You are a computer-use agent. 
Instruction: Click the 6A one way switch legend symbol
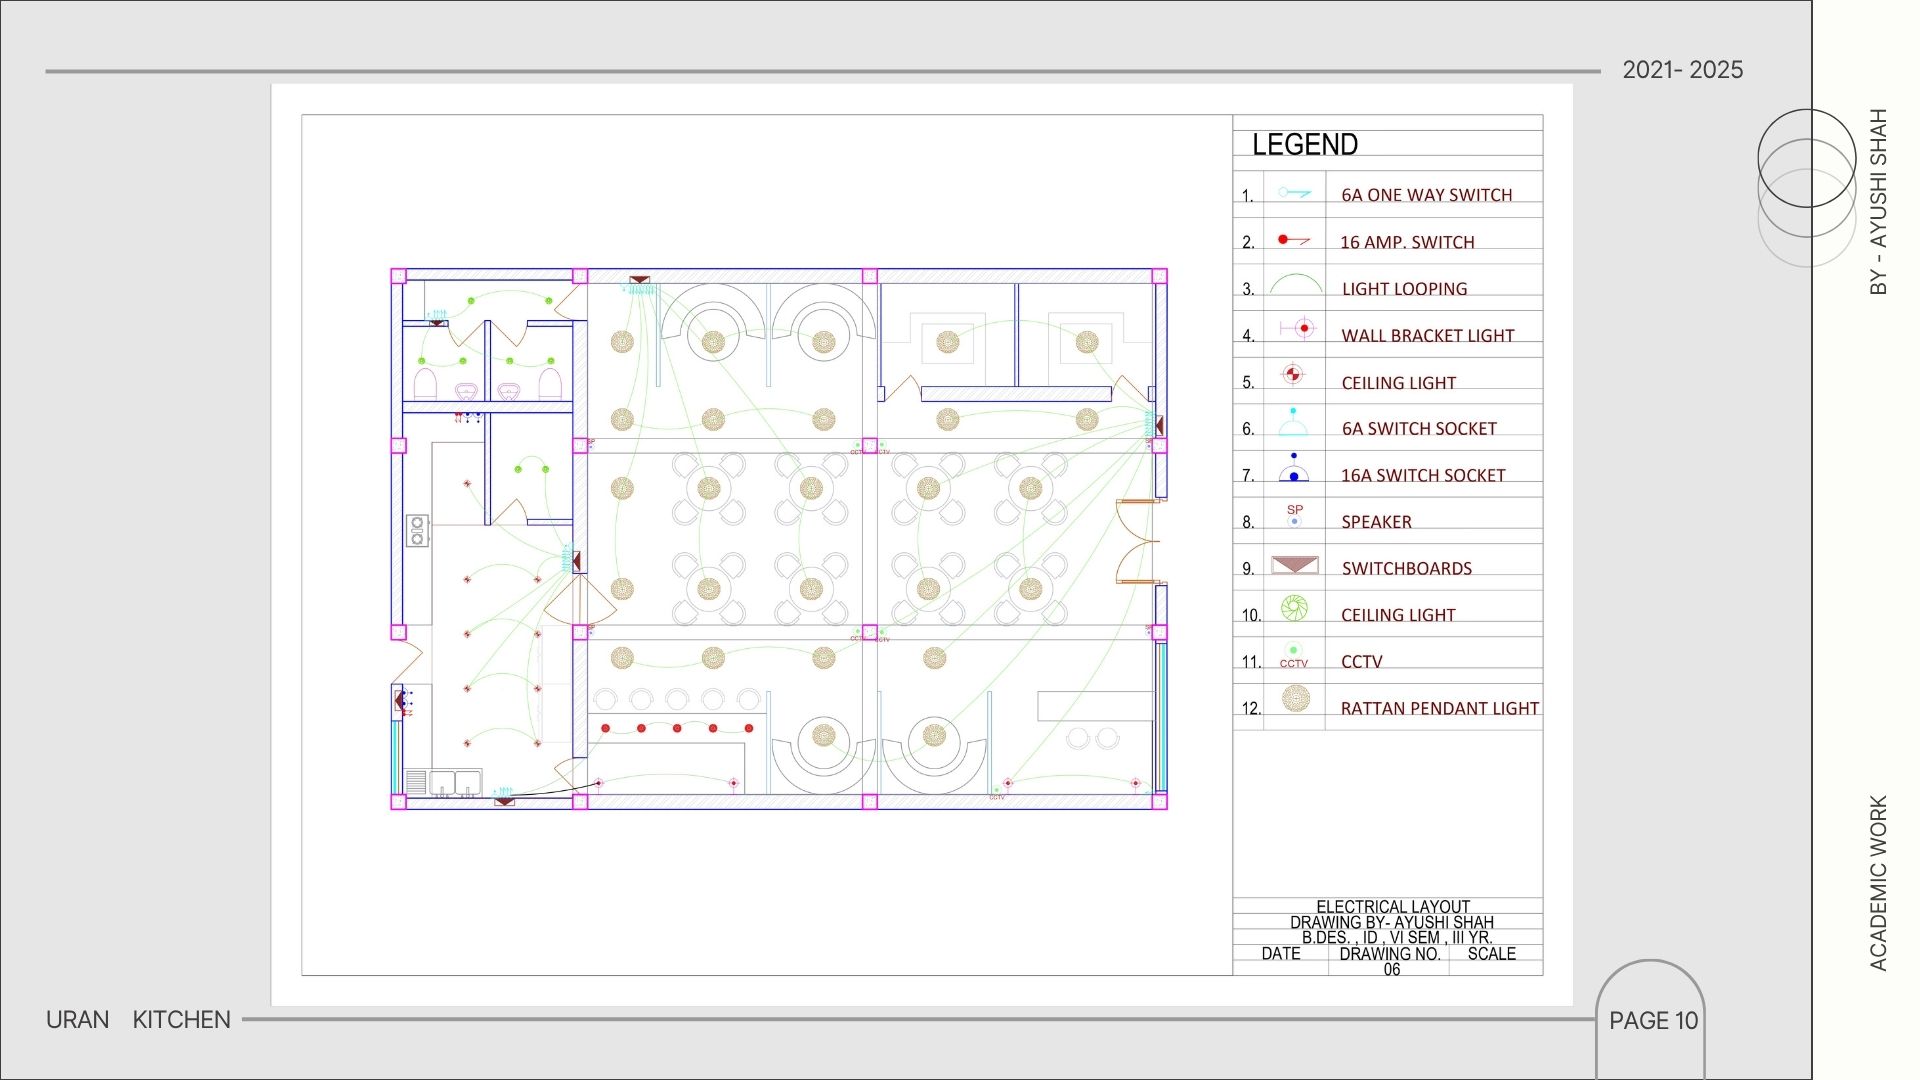click(x=1294, y=192)
